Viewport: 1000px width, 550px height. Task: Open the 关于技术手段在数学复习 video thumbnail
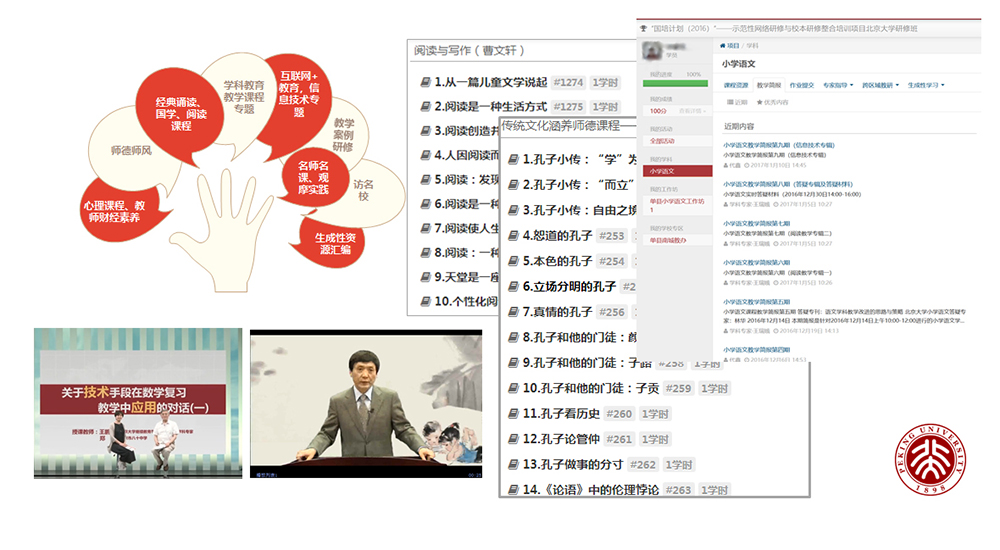pyautogui.click(x=138, y=403)
